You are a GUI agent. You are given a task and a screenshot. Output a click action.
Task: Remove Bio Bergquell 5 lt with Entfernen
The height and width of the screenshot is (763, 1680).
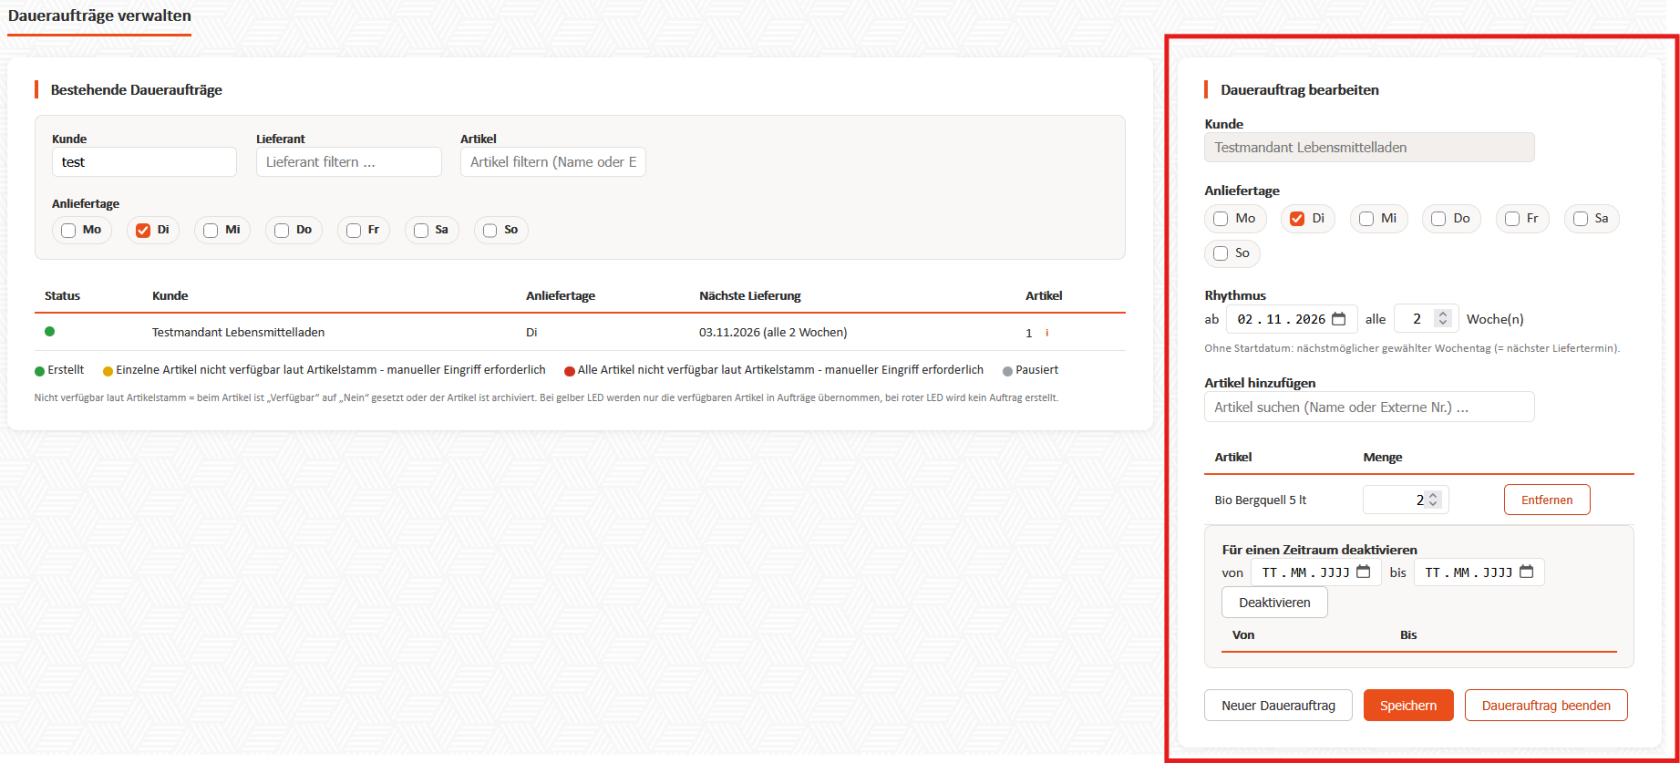coord(1547,500)
